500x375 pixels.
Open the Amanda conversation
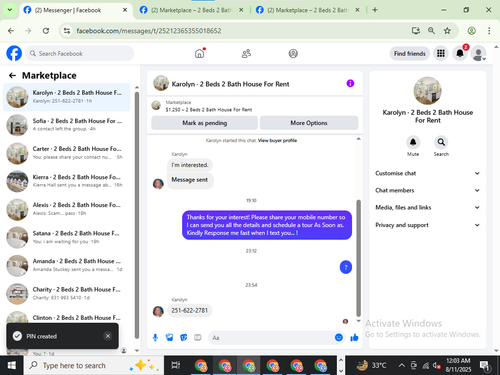pyautogui.click(x=67, y=265)
